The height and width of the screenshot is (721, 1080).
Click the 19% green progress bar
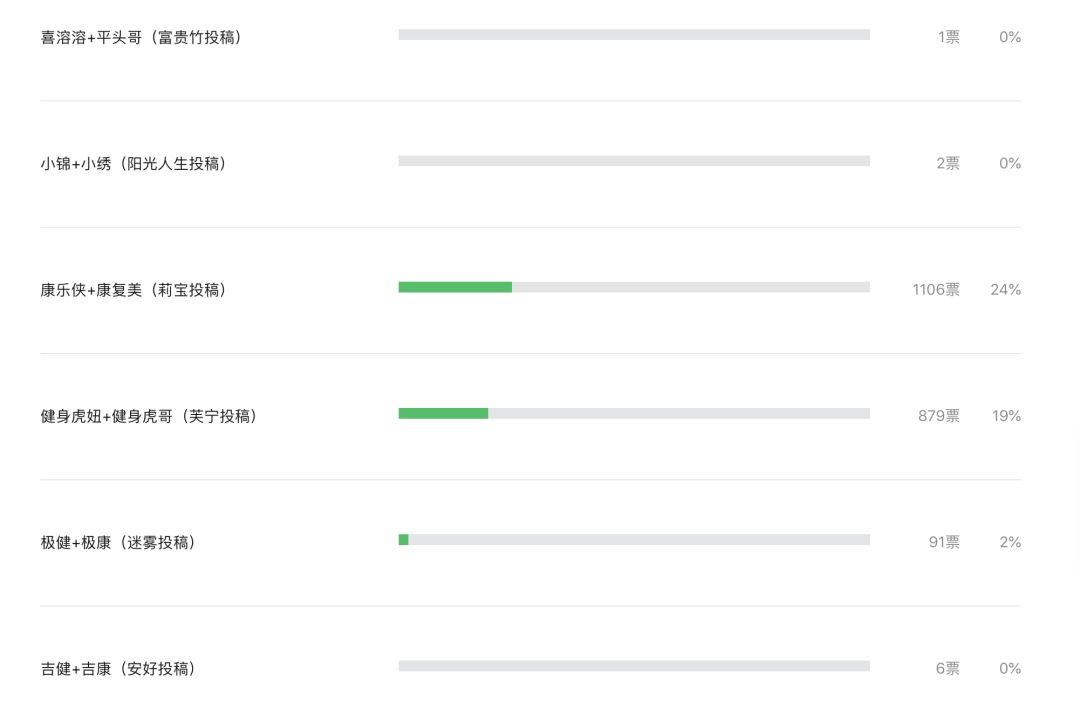(444, 413)
